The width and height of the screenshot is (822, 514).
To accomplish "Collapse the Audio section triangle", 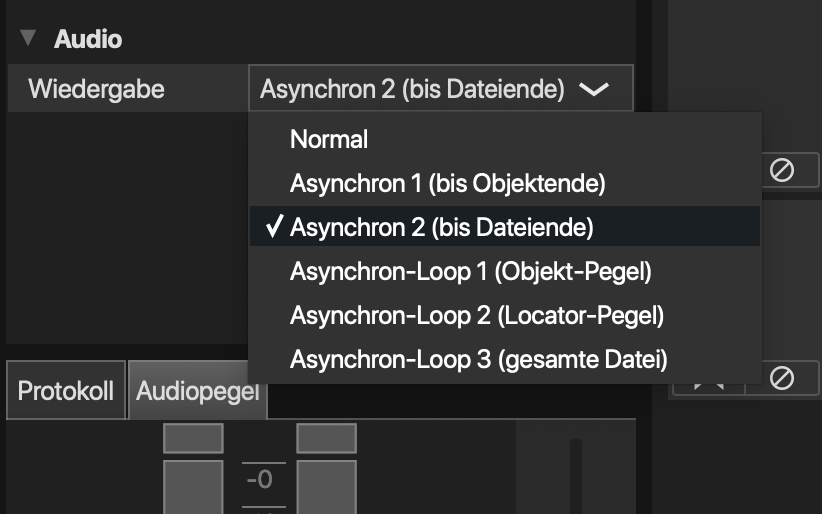I will (x=28, y=39).
